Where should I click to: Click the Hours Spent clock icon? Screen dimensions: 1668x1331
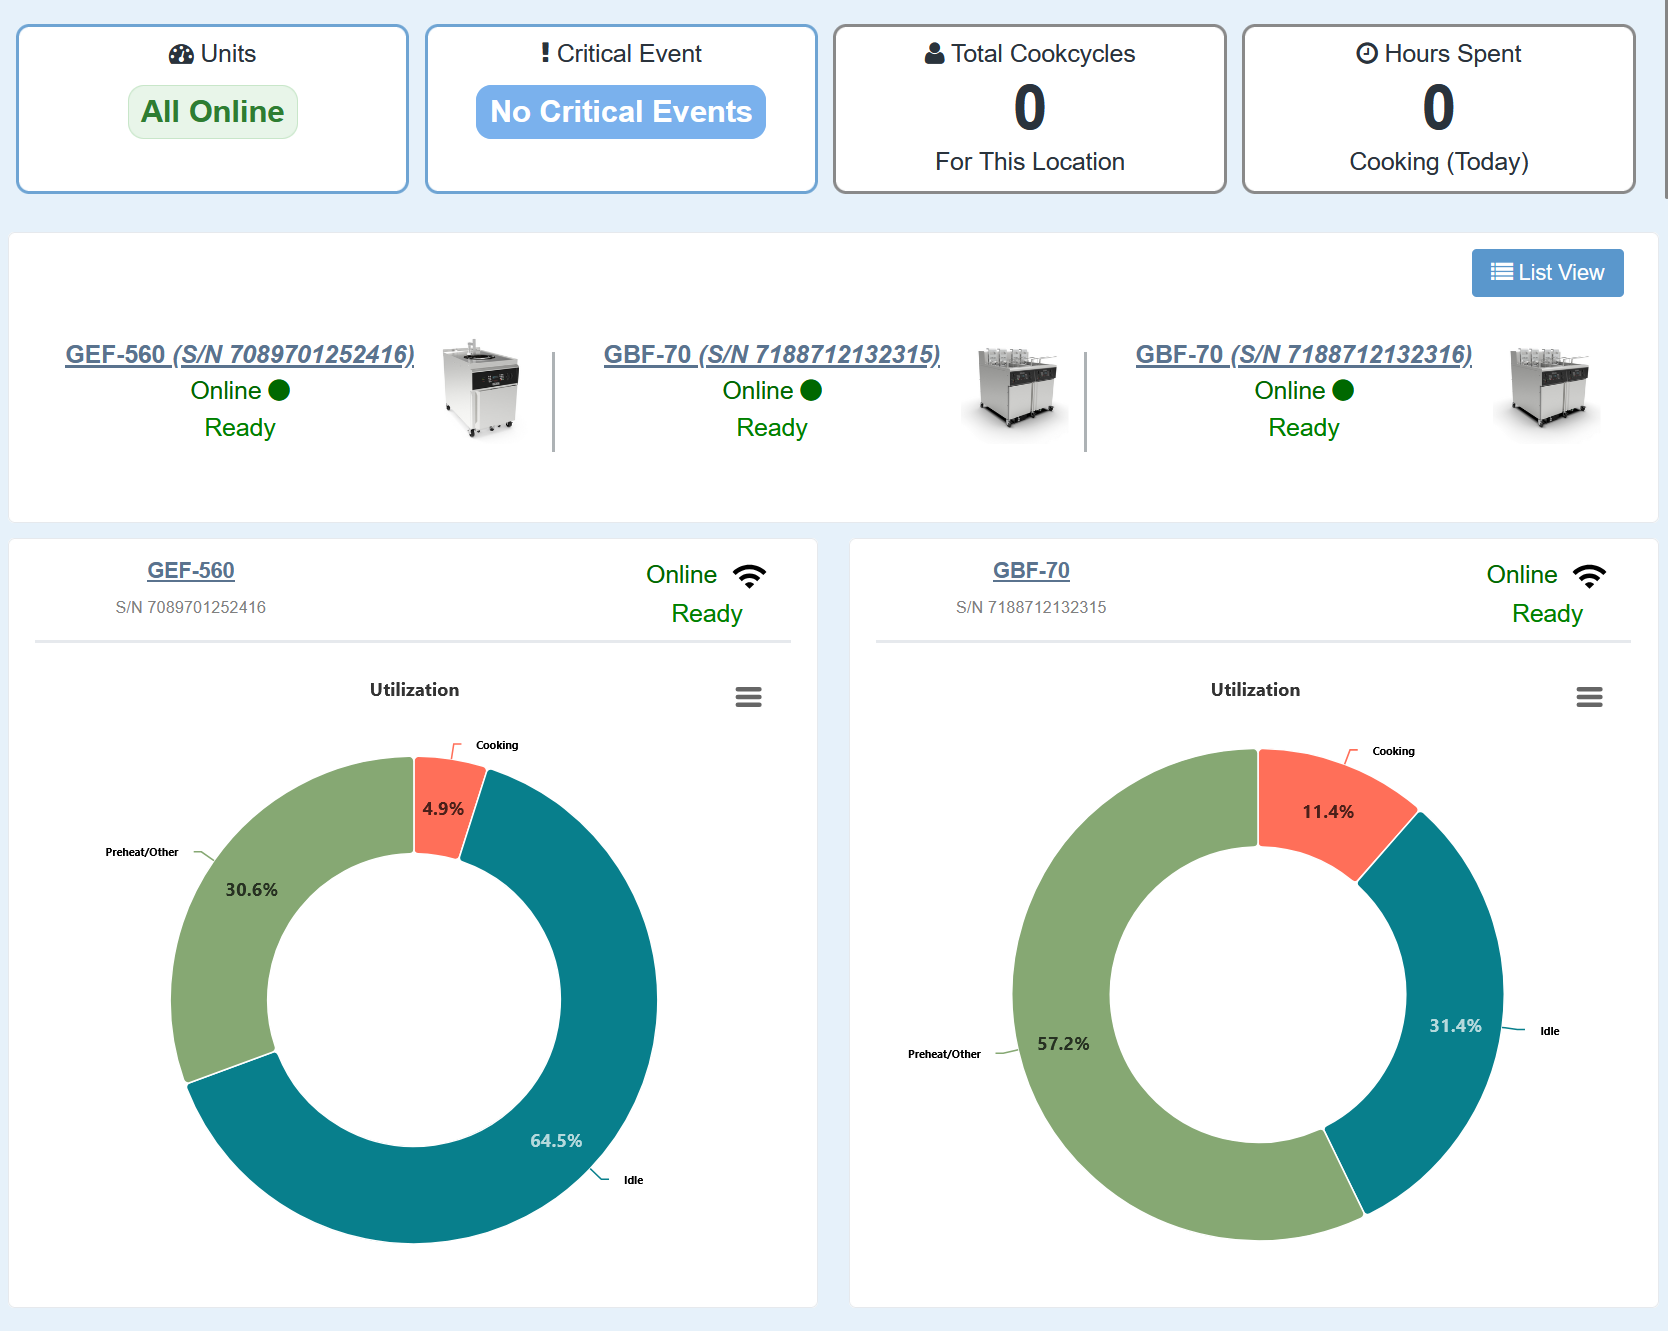[x=1366, y=54]
